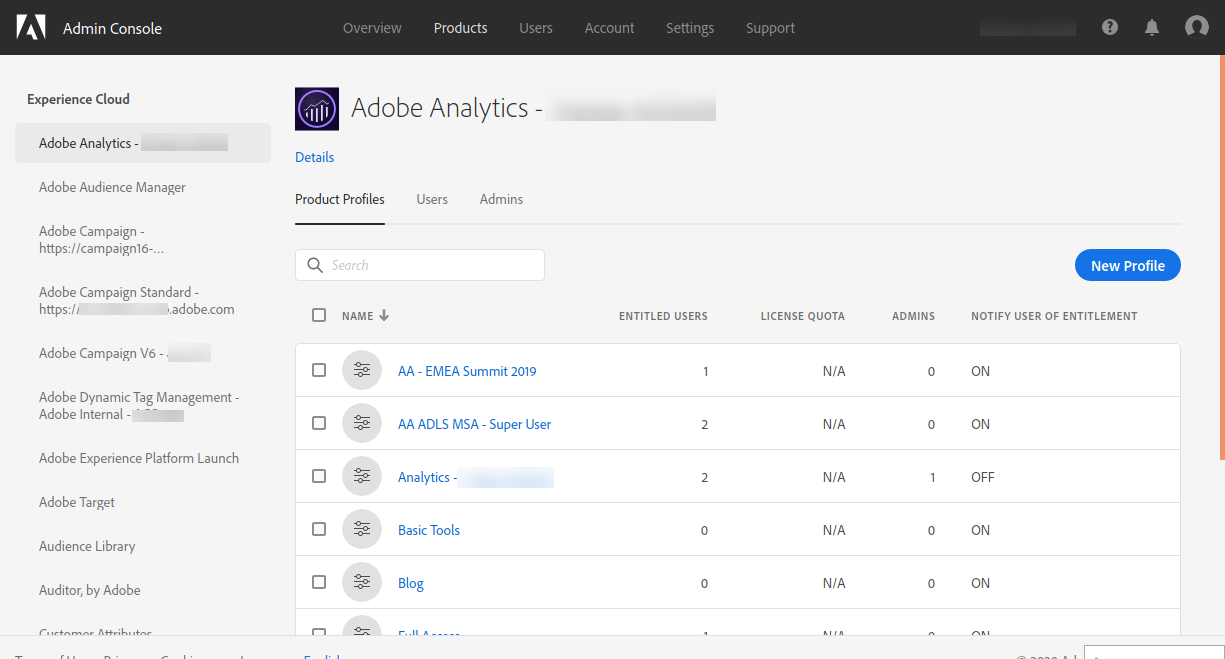Open the Details link
The image size is (1225, 659).
[x=315, y=157]
